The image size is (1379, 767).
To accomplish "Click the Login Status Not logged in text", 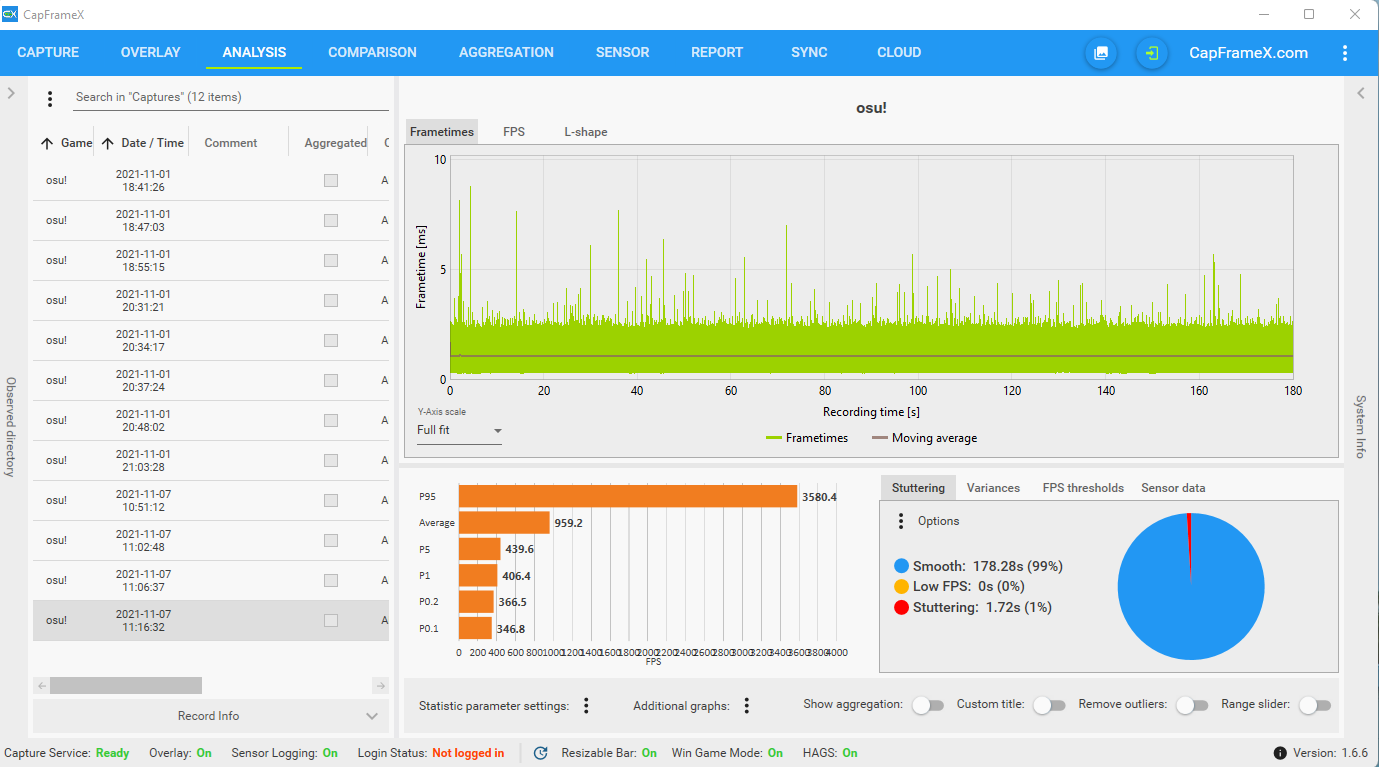I will (468, 753).
